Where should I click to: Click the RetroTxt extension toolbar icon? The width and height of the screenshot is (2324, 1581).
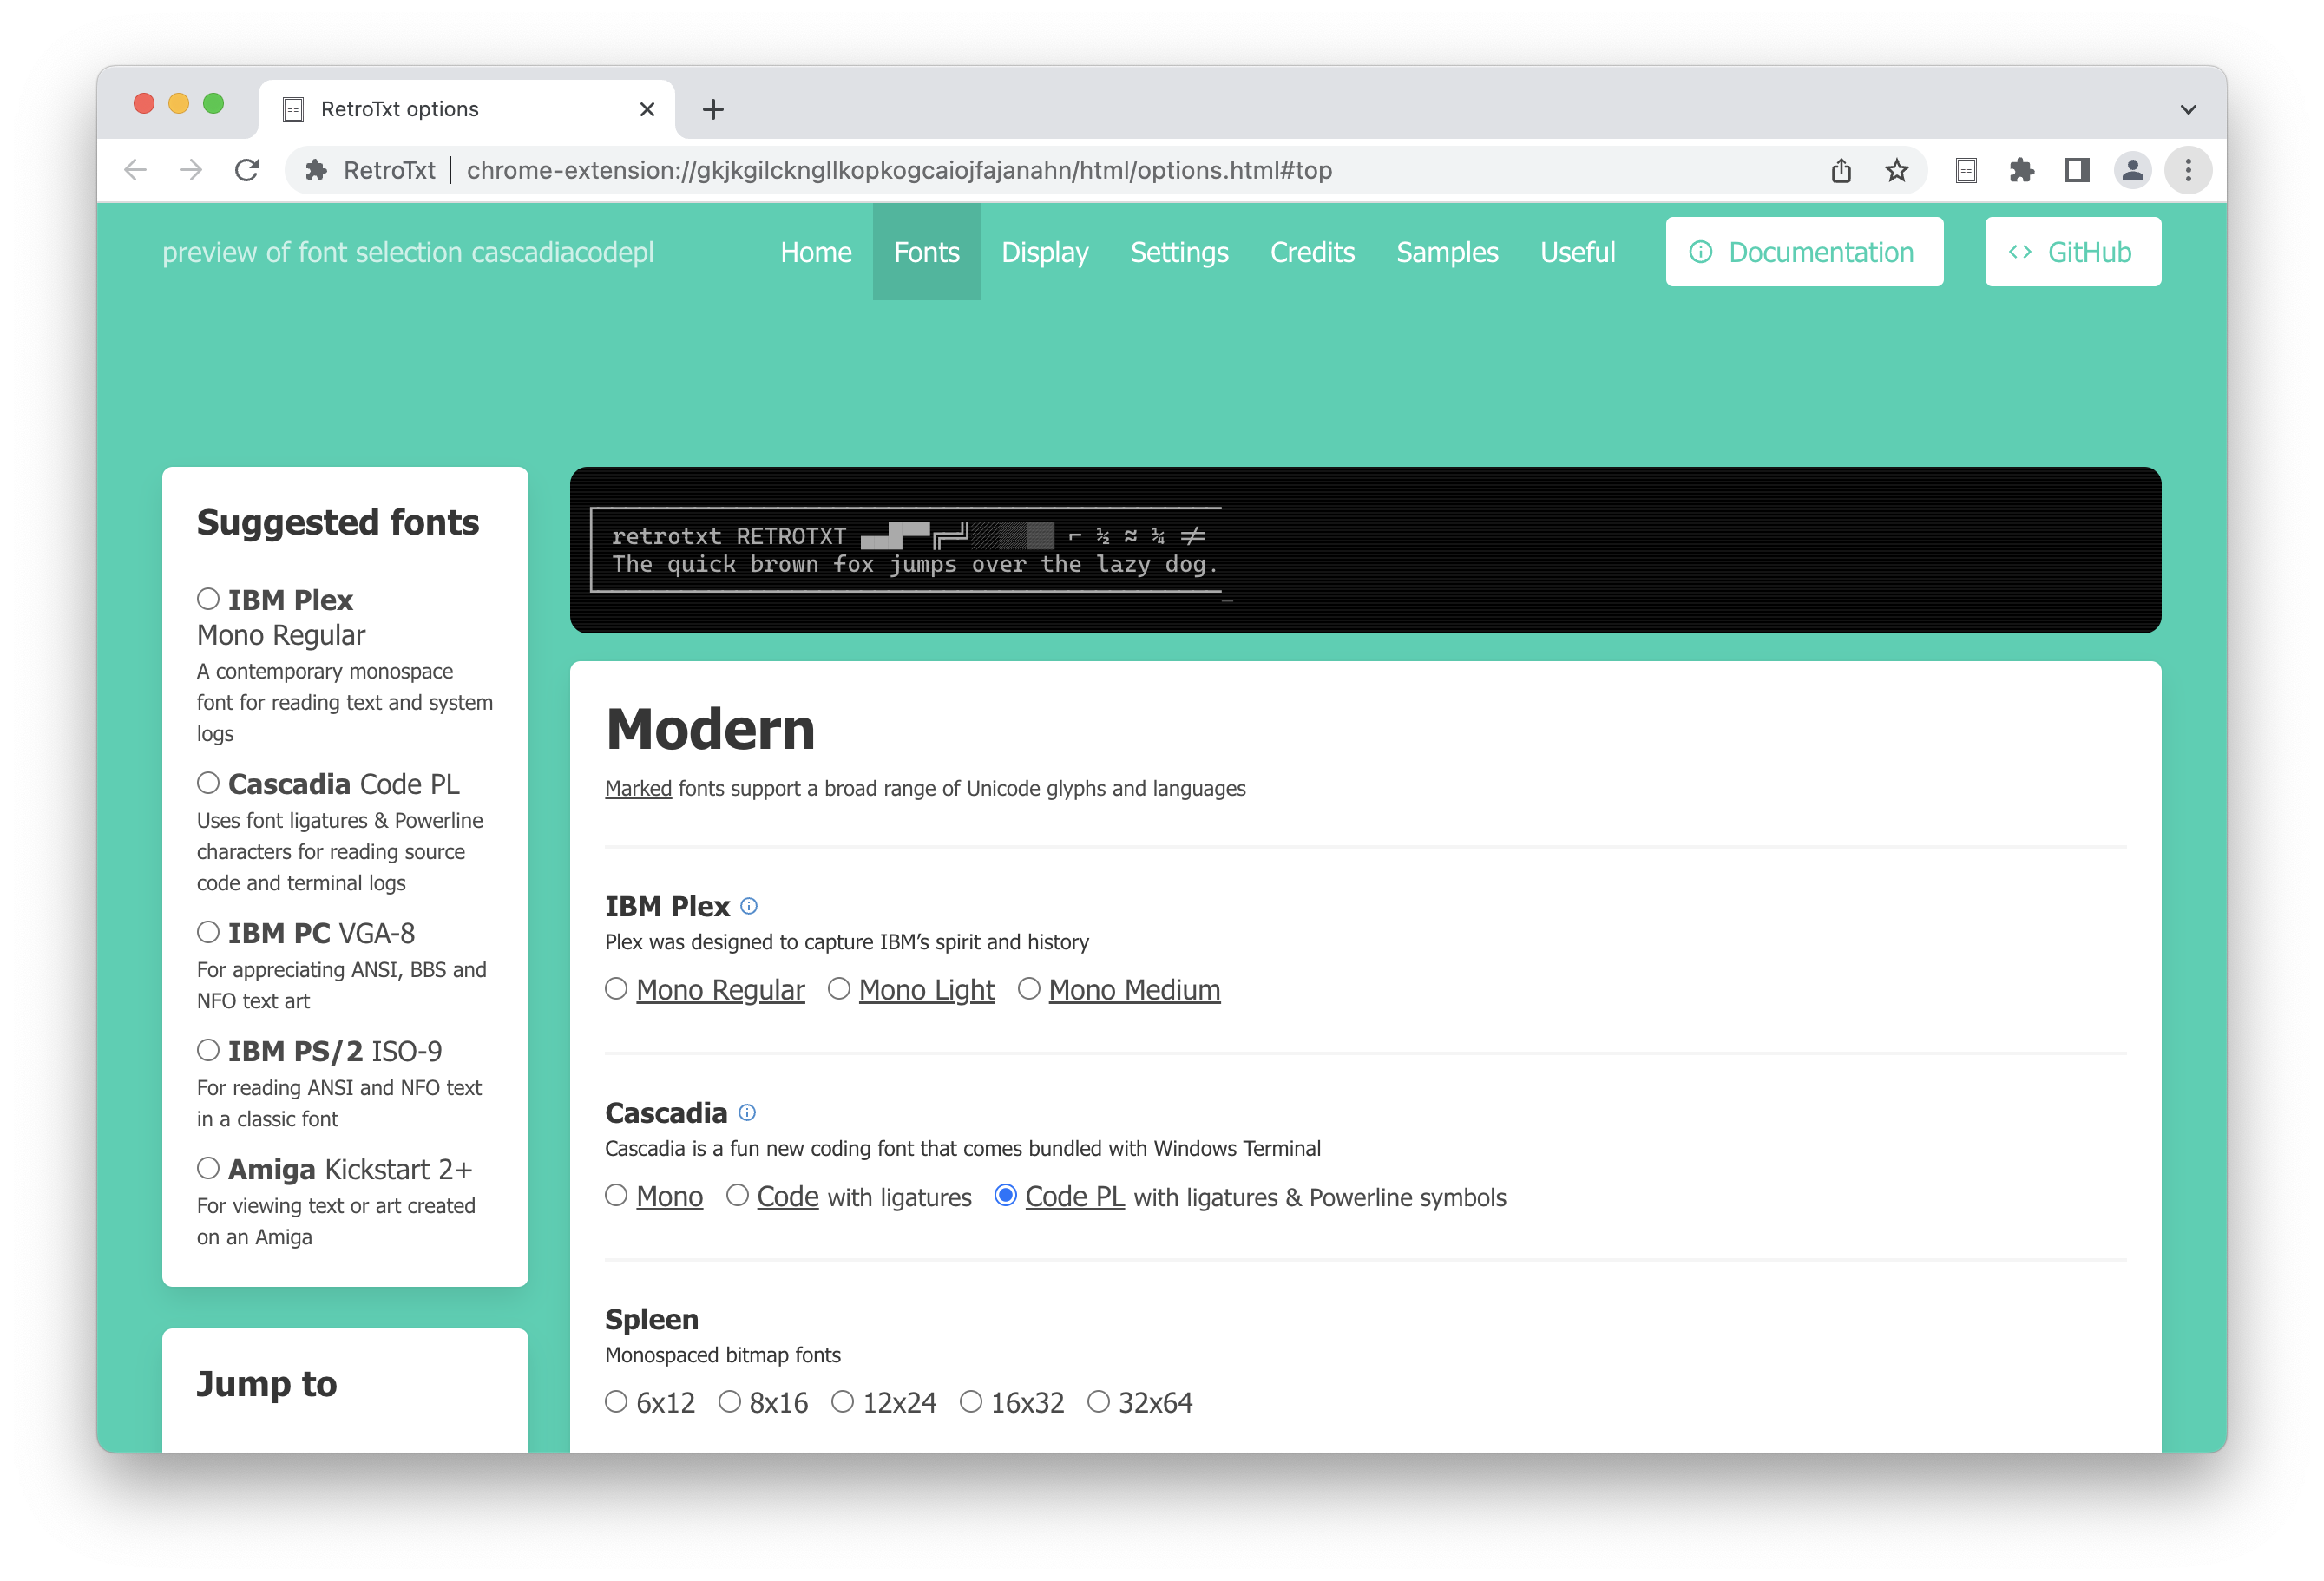(x=1966, y=170)
